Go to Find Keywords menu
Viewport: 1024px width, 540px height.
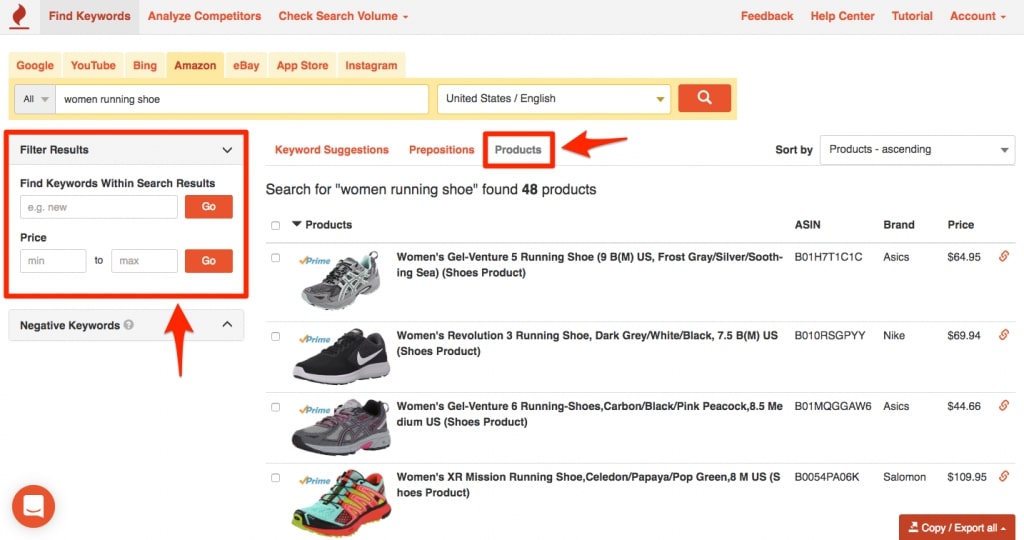[89, 16]
